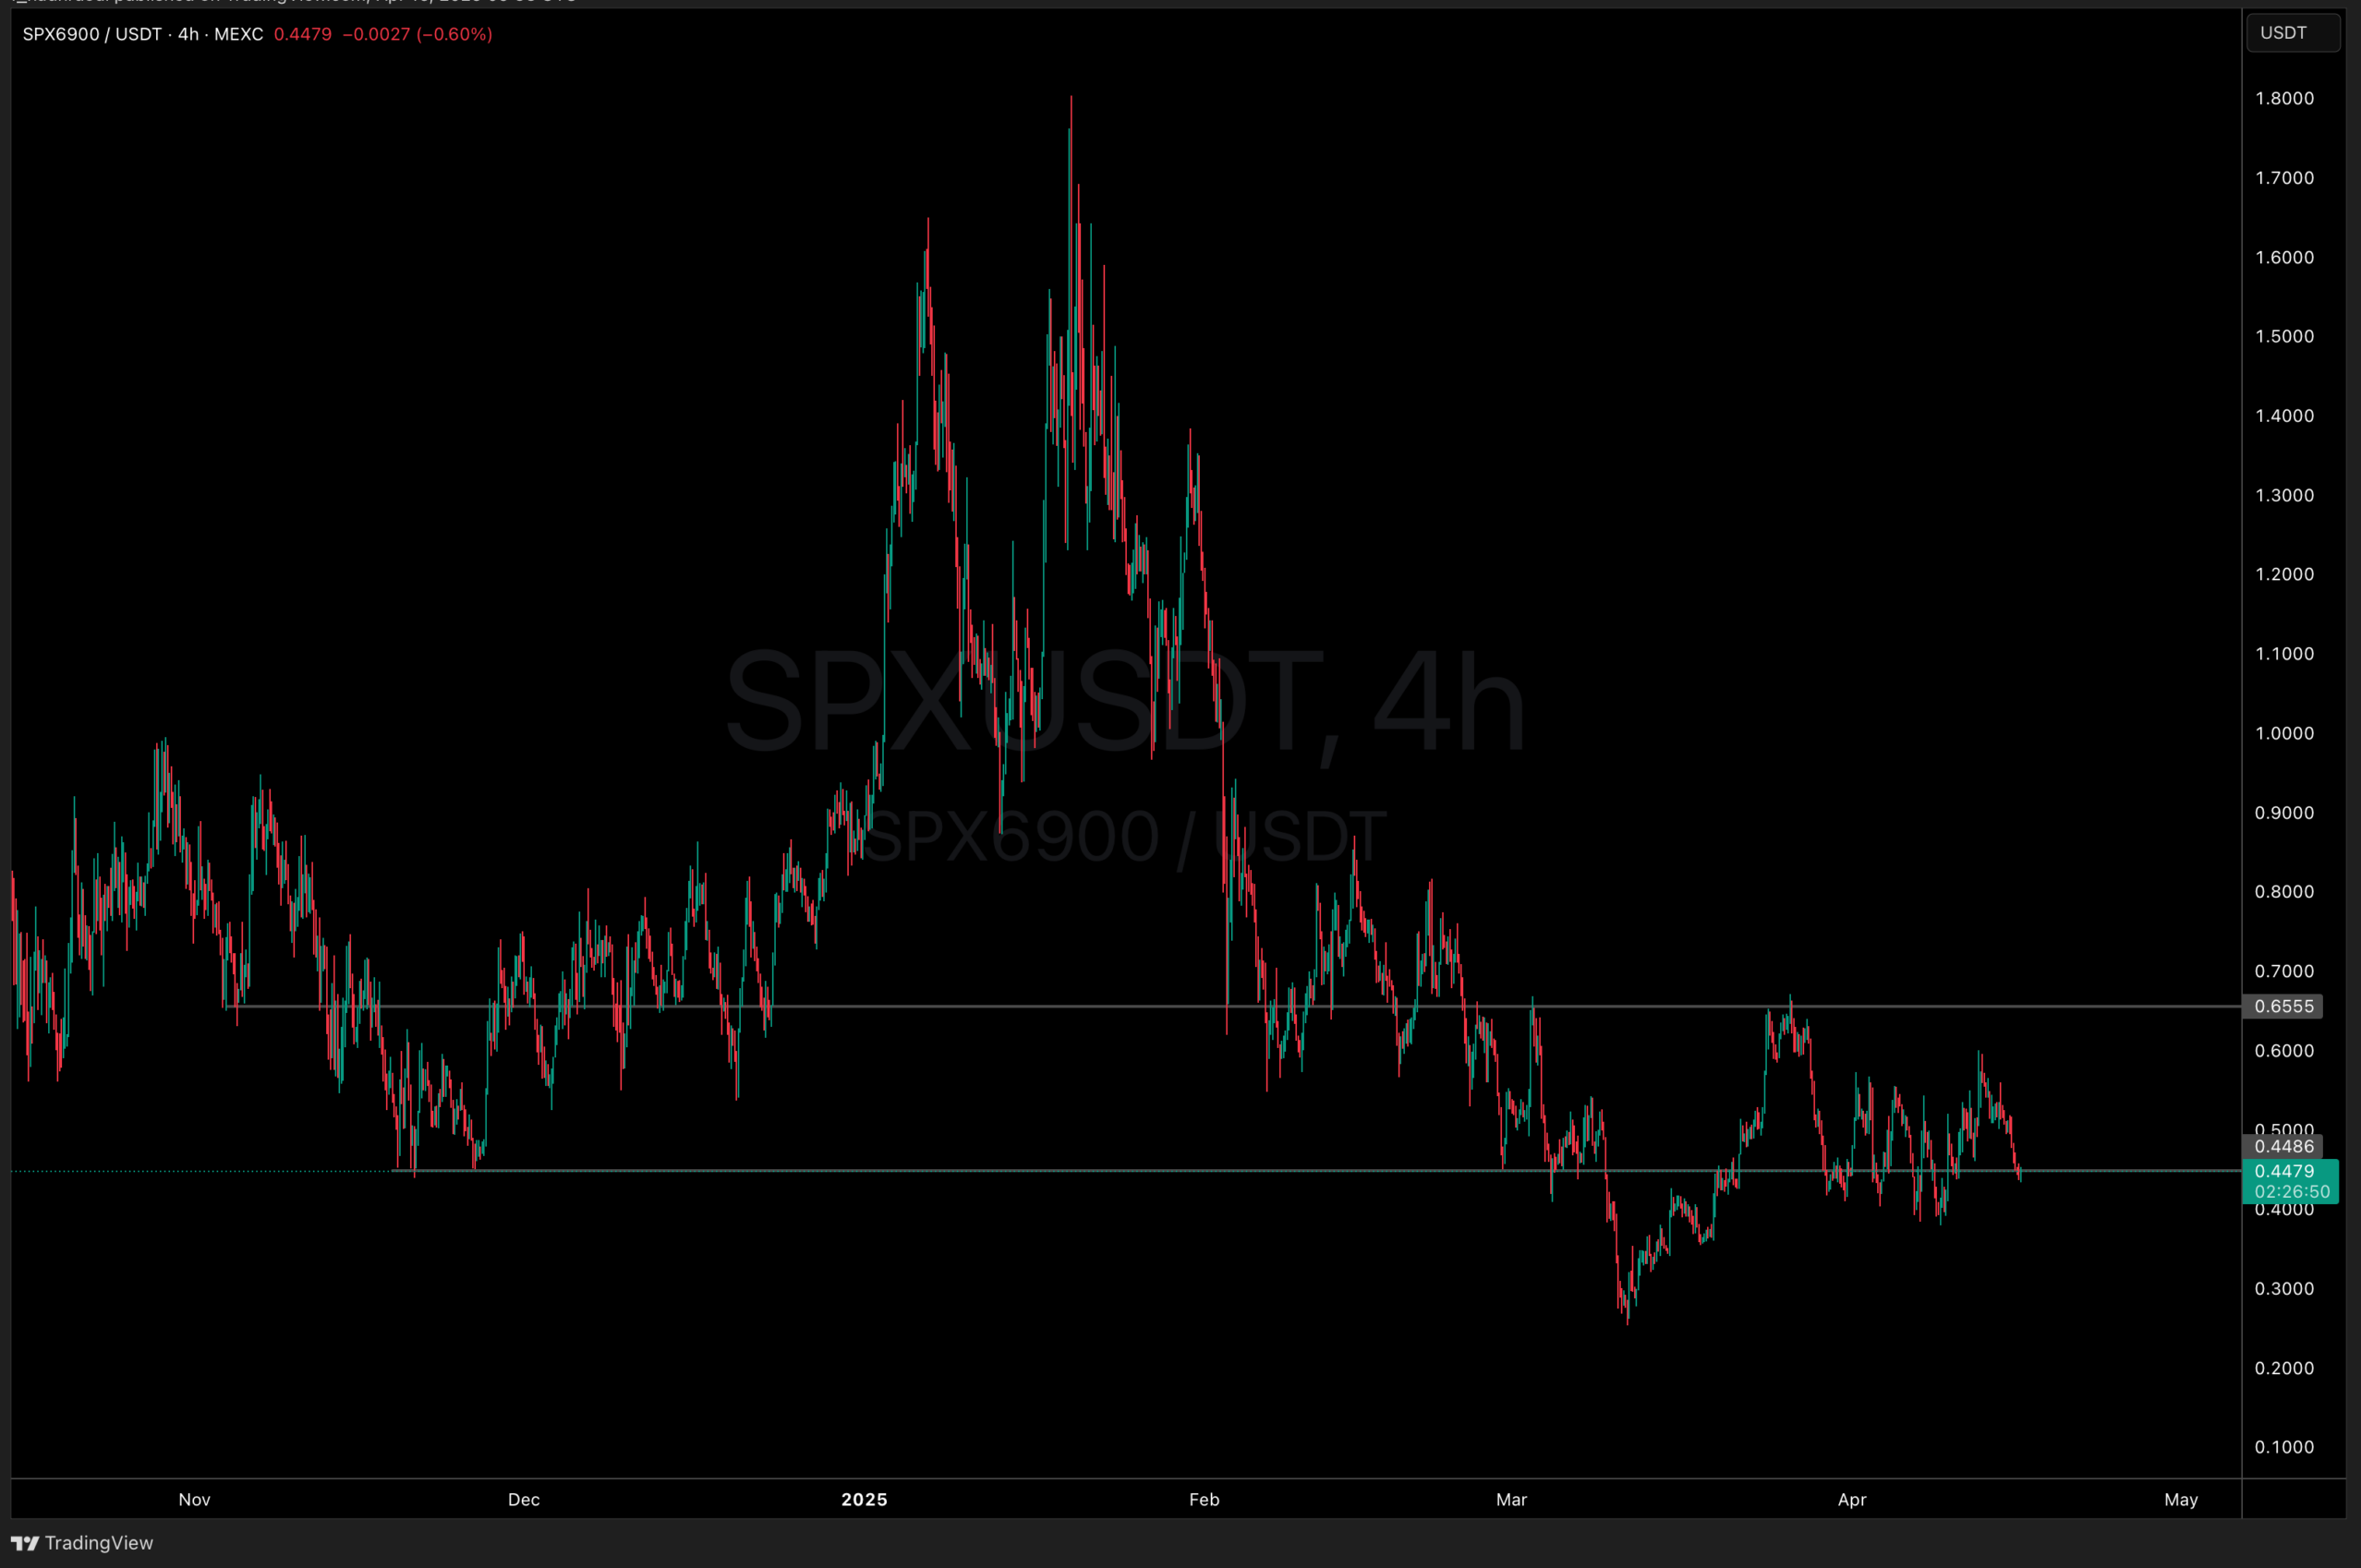Click the 1.1000 price axis label

click(x=2284, y=654)
